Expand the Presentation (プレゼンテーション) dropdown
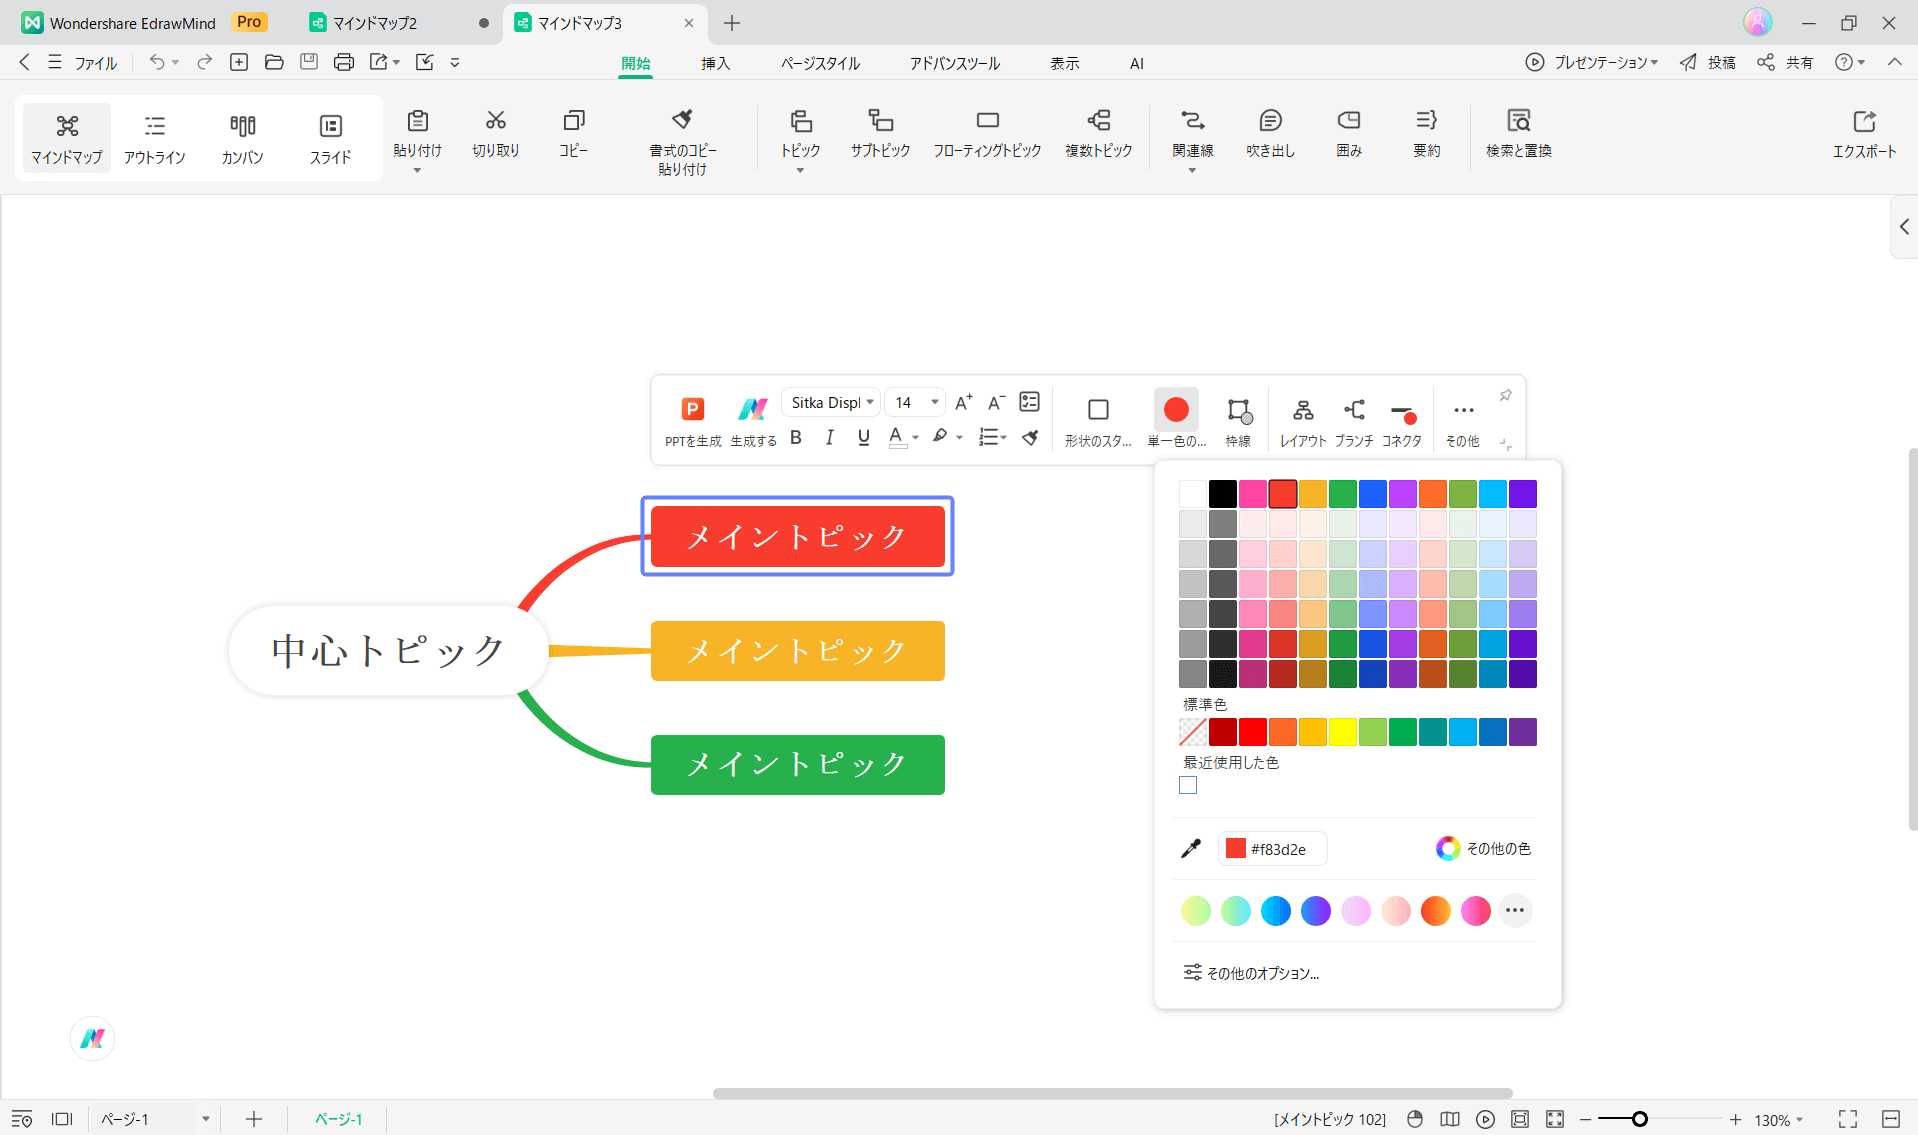This screenshot has height=1135, width=1918. [1654, 62]
